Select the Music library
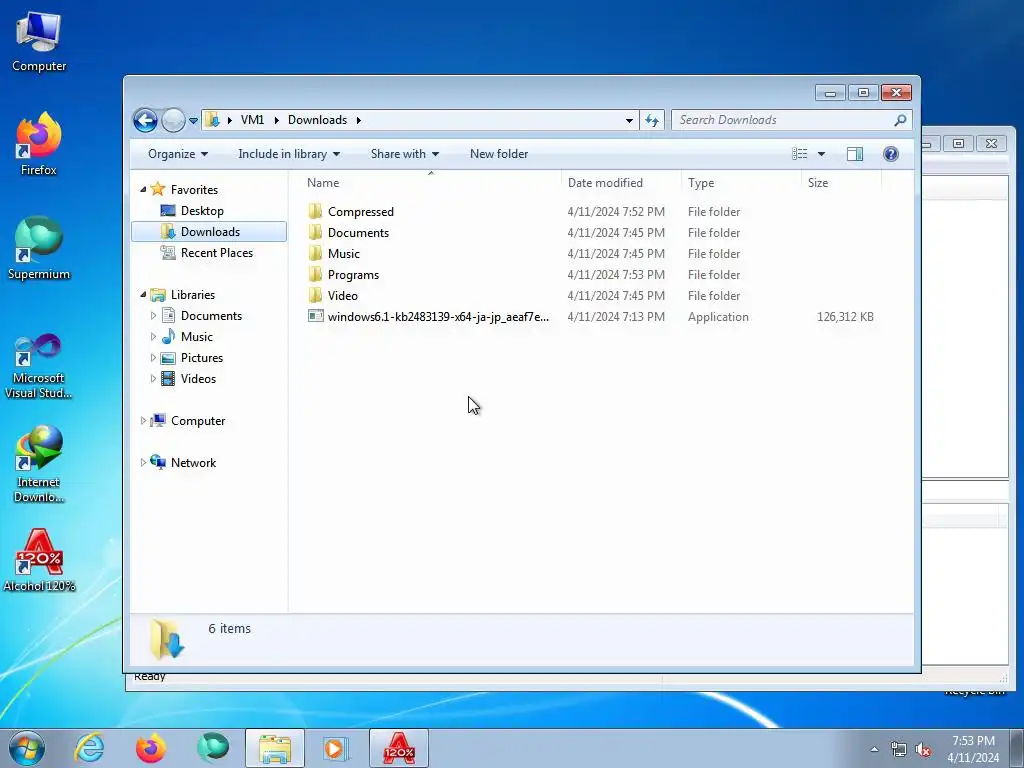This screenshot has width=1024, height=768. (197, 337)
